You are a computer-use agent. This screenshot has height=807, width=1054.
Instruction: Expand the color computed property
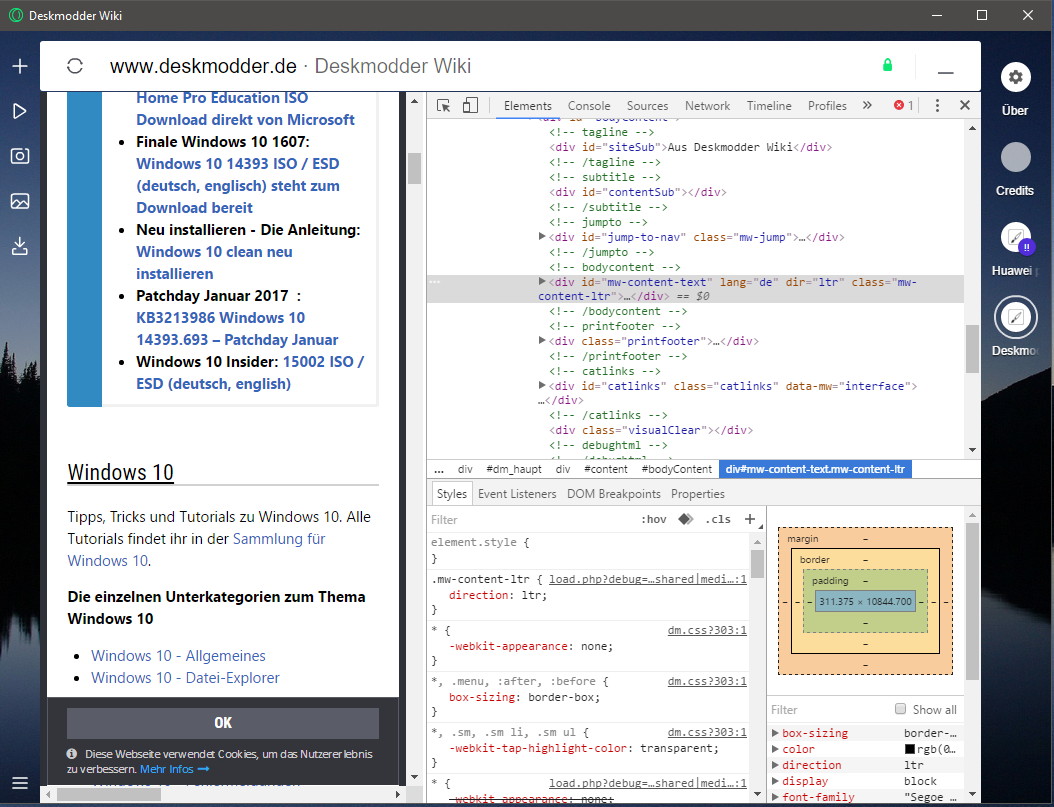(x=775, y=749)
